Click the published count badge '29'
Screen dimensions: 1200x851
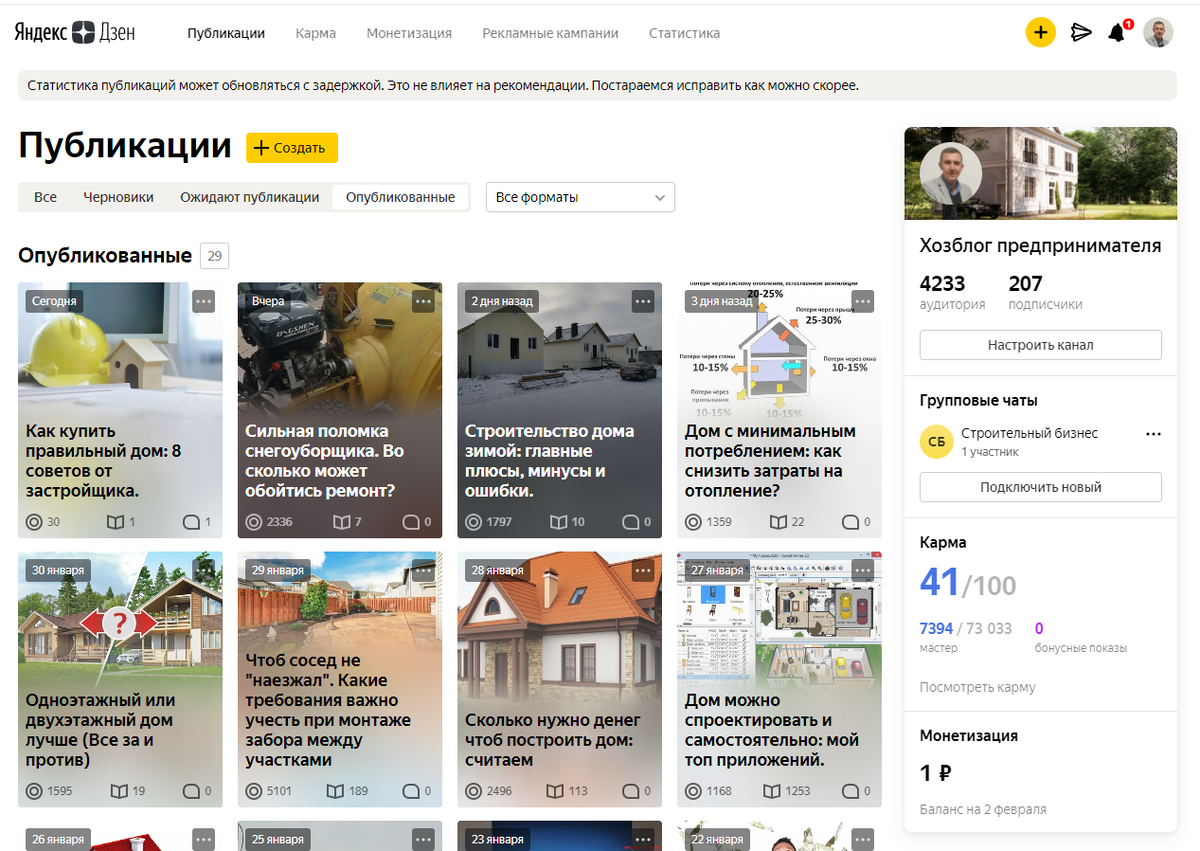tap(214, 256)
